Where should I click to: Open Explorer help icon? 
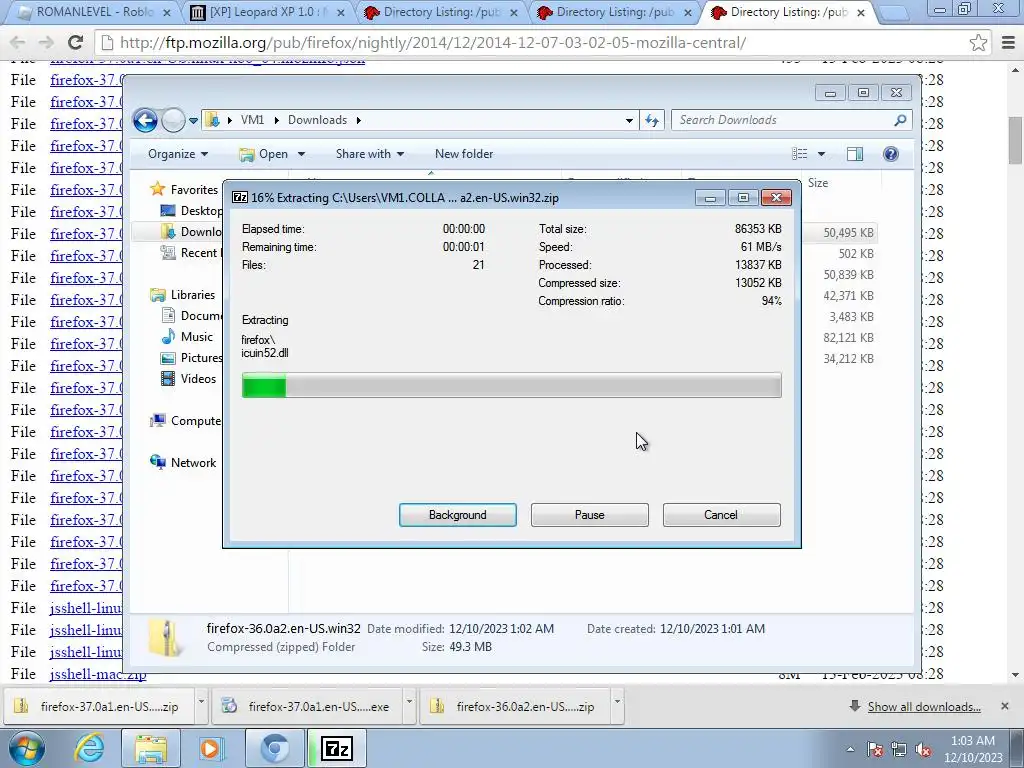(x=891, y=154)
